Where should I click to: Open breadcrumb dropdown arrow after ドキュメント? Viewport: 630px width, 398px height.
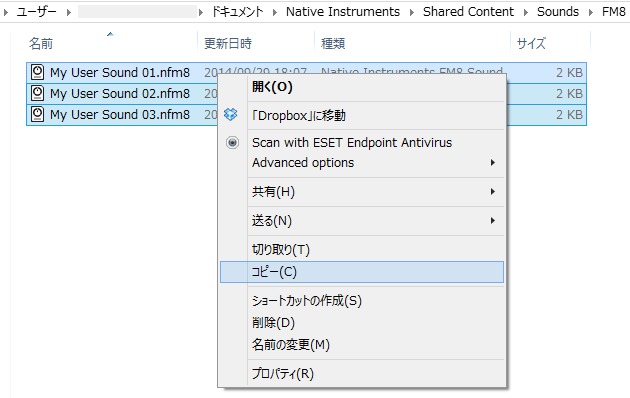[275, 12]
